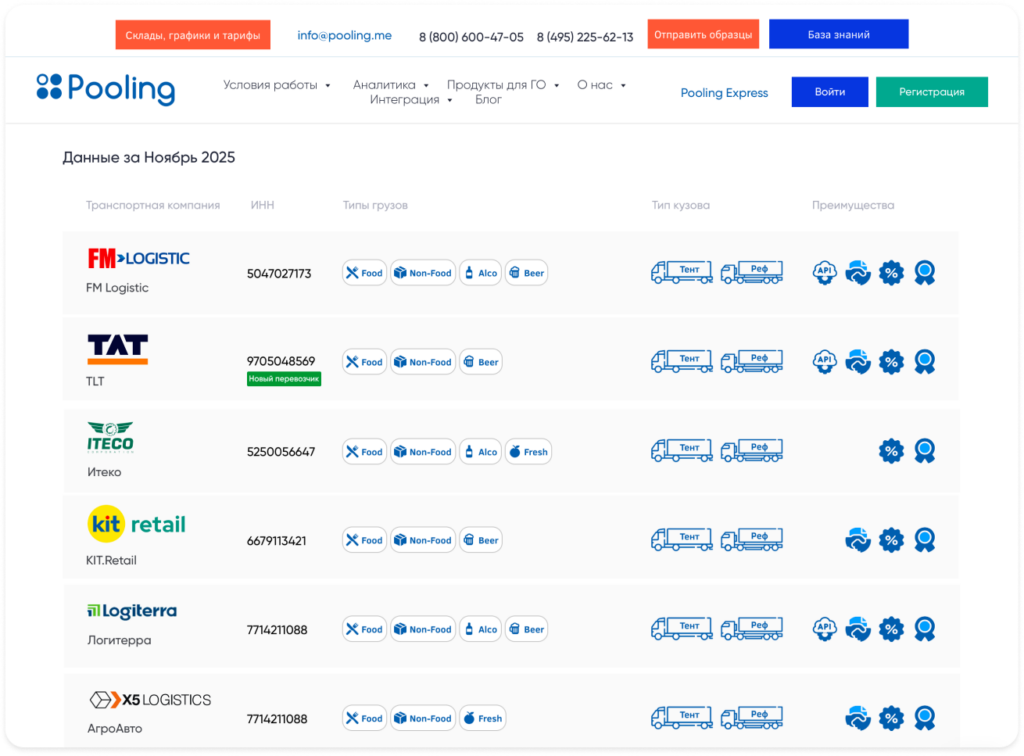Screen dimensions: 1024x756
Task: Click the Alco cargo tag for FM Logistic
Action: point(480,273)
